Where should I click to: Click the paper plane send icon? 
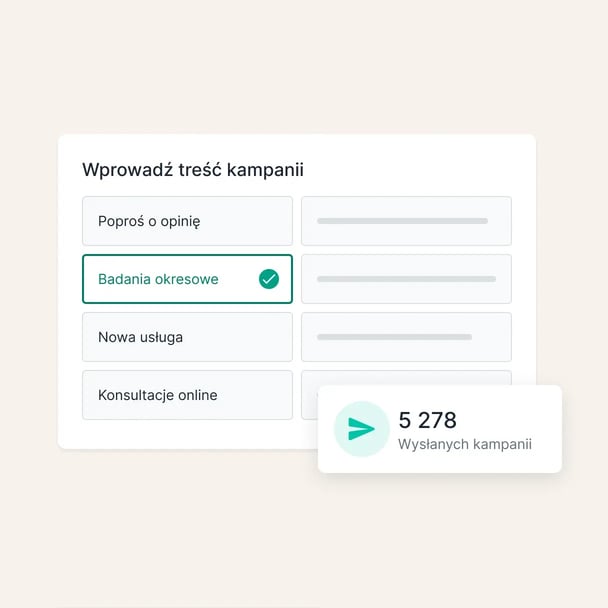(x=361, y=429)
